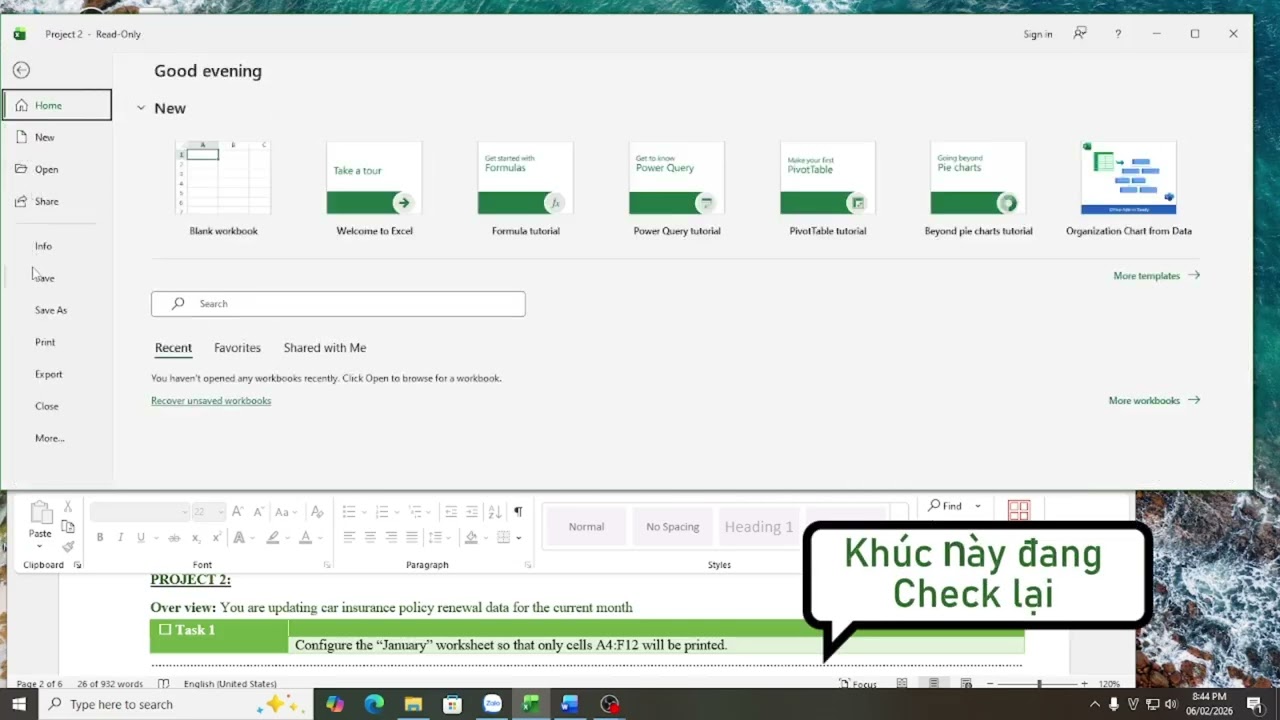
Task: Click Sign in at Excel title bar
Action: click(x=1038, y=34)
